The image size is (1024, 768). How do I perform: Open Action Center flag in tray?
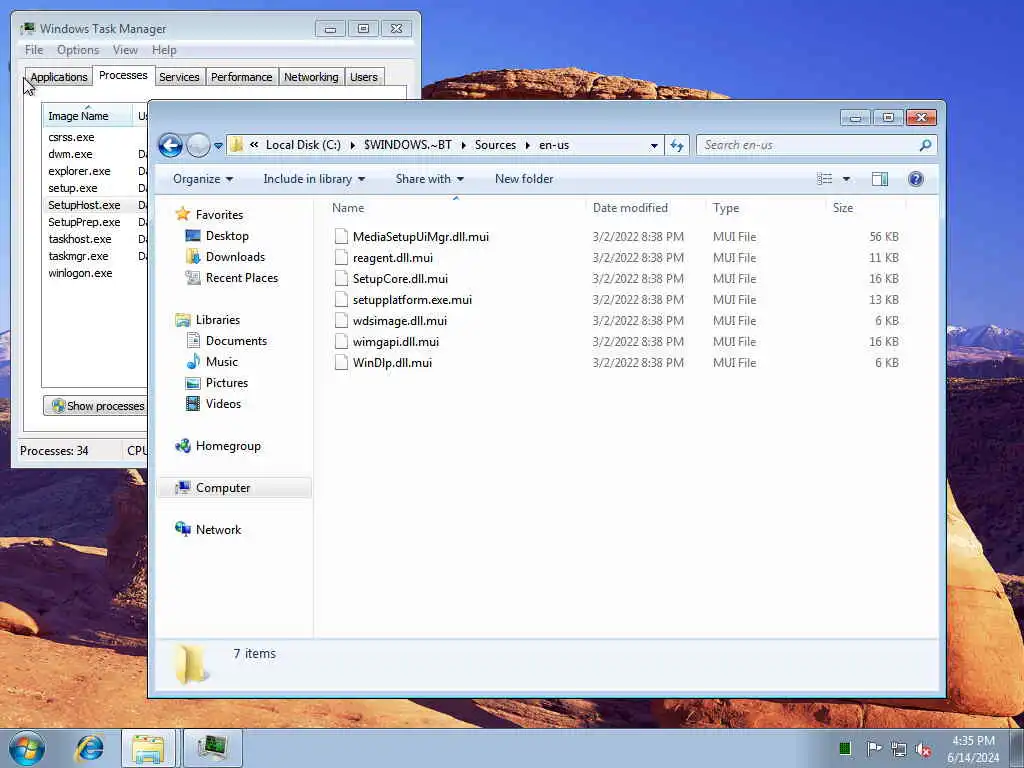point(874,748)
